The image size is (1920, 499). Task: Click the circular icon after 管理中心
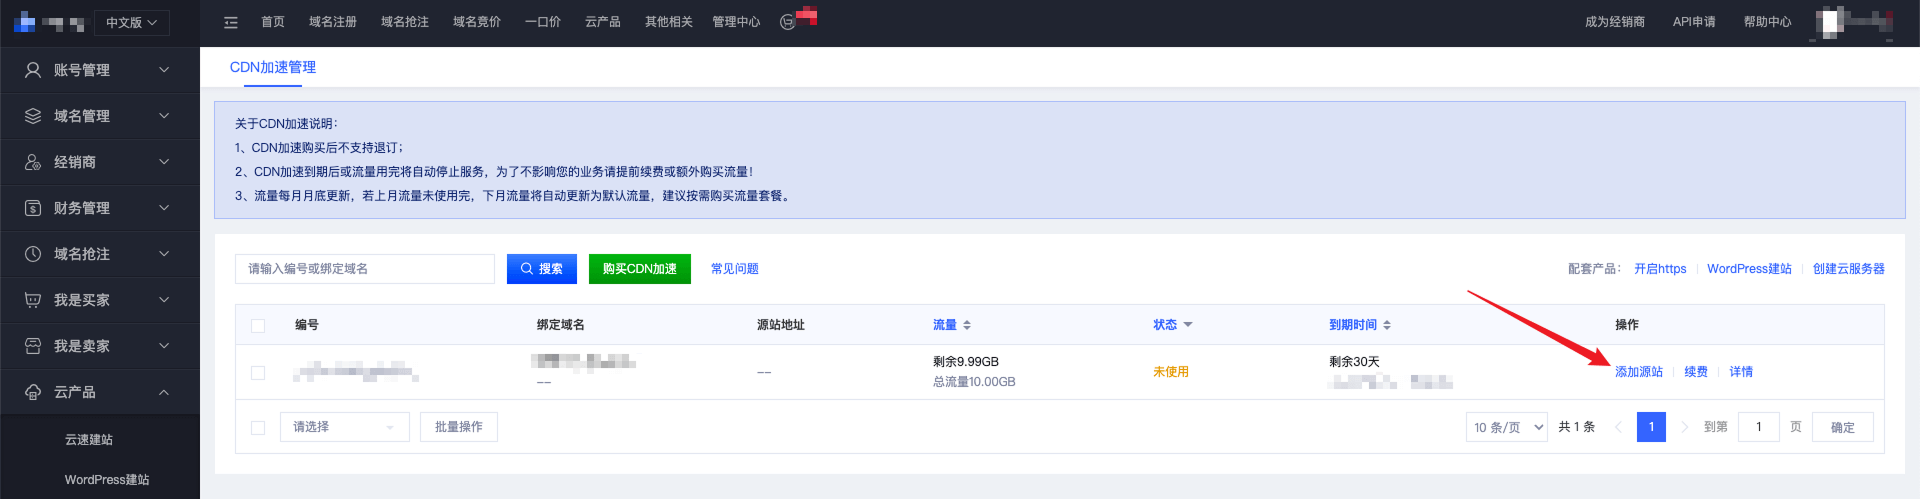click(787, 22)
